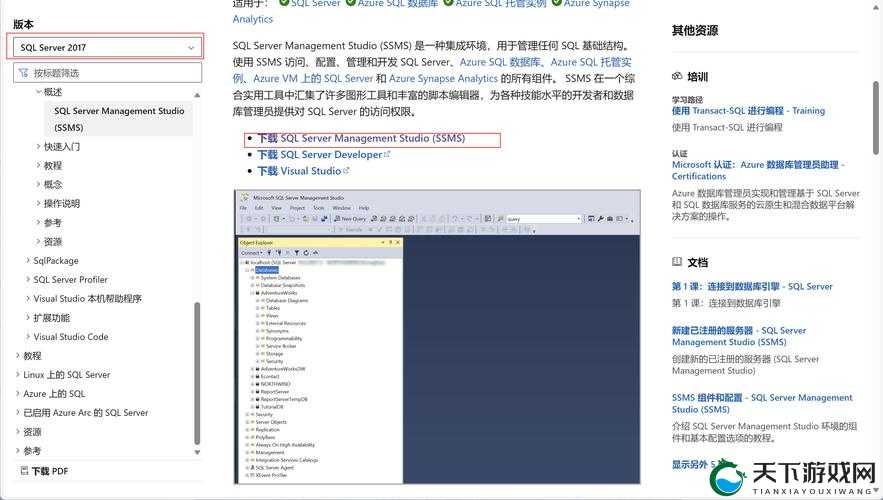Expand the top-level 参考 node

coord(17,450)
